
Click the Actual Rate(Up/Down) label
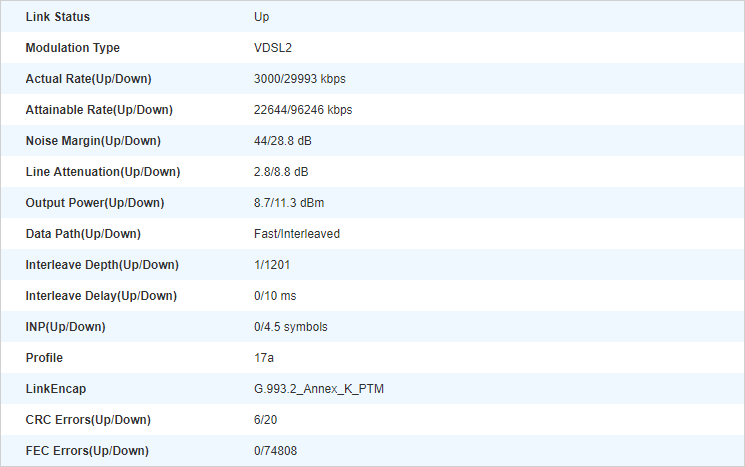[88, 79]
